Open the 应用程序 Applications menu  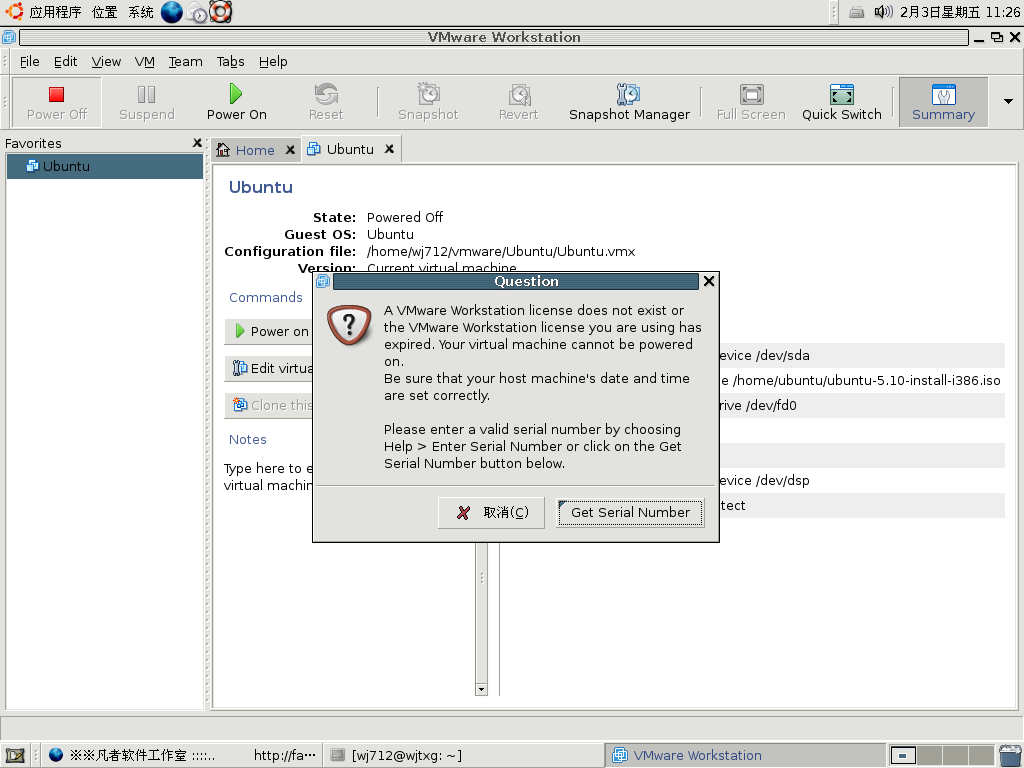[x=56, y=12]
